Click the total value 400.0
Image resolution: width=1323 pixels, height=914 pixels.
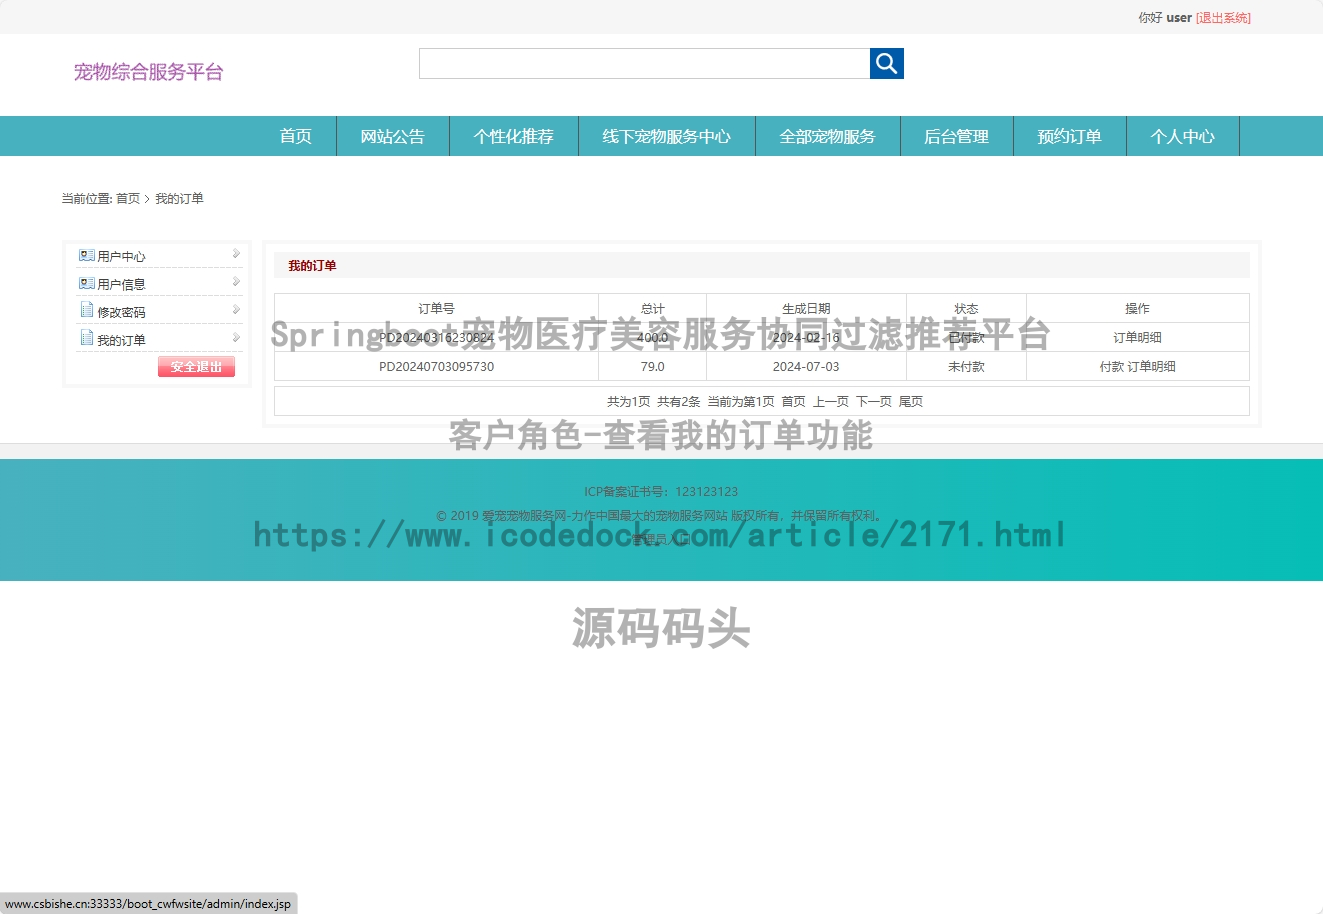[x=652, y=338]
